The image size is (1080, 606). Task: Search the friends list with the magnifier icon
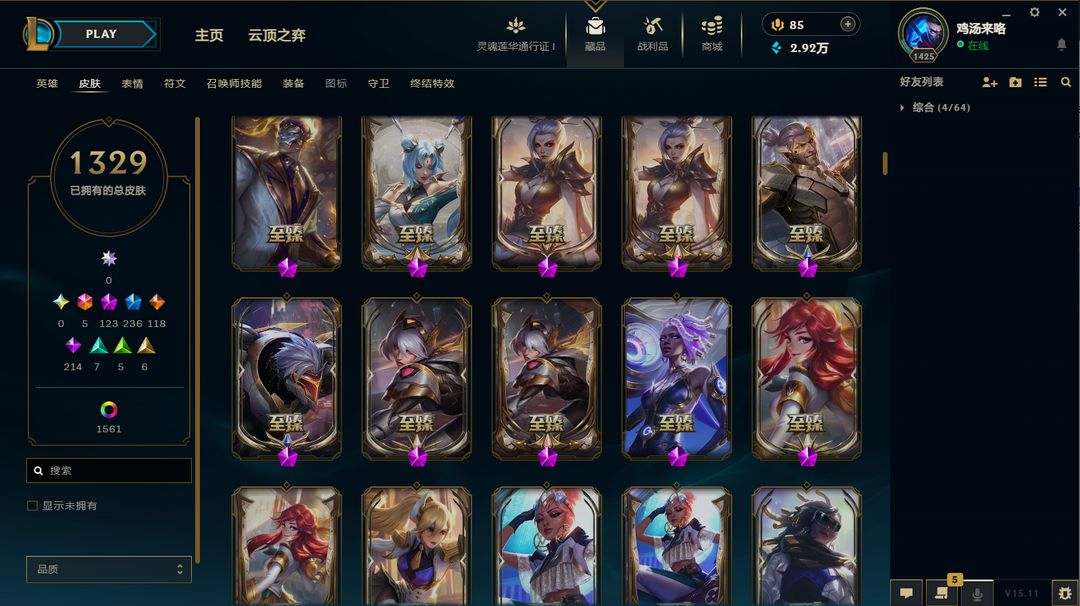(1066, 83)
